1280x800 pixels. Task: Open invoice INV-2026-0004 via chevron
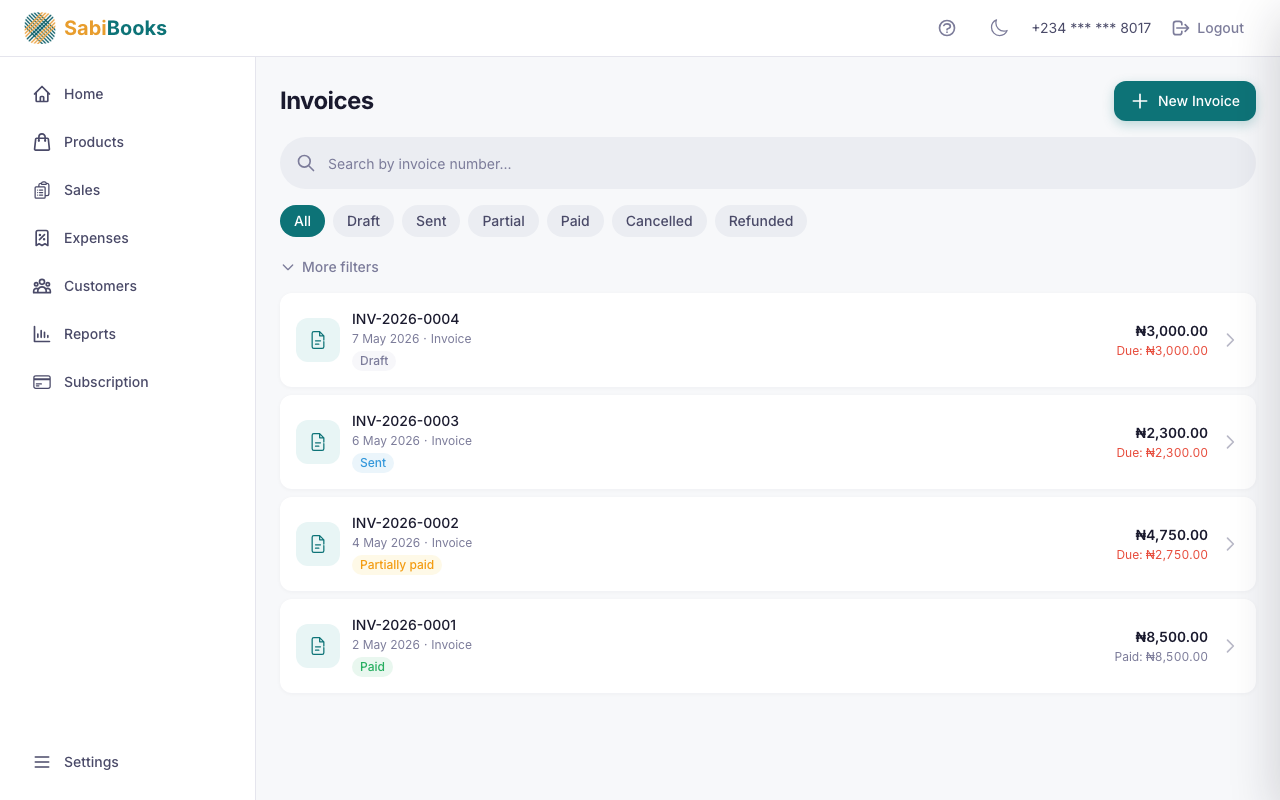(1230, 340)
